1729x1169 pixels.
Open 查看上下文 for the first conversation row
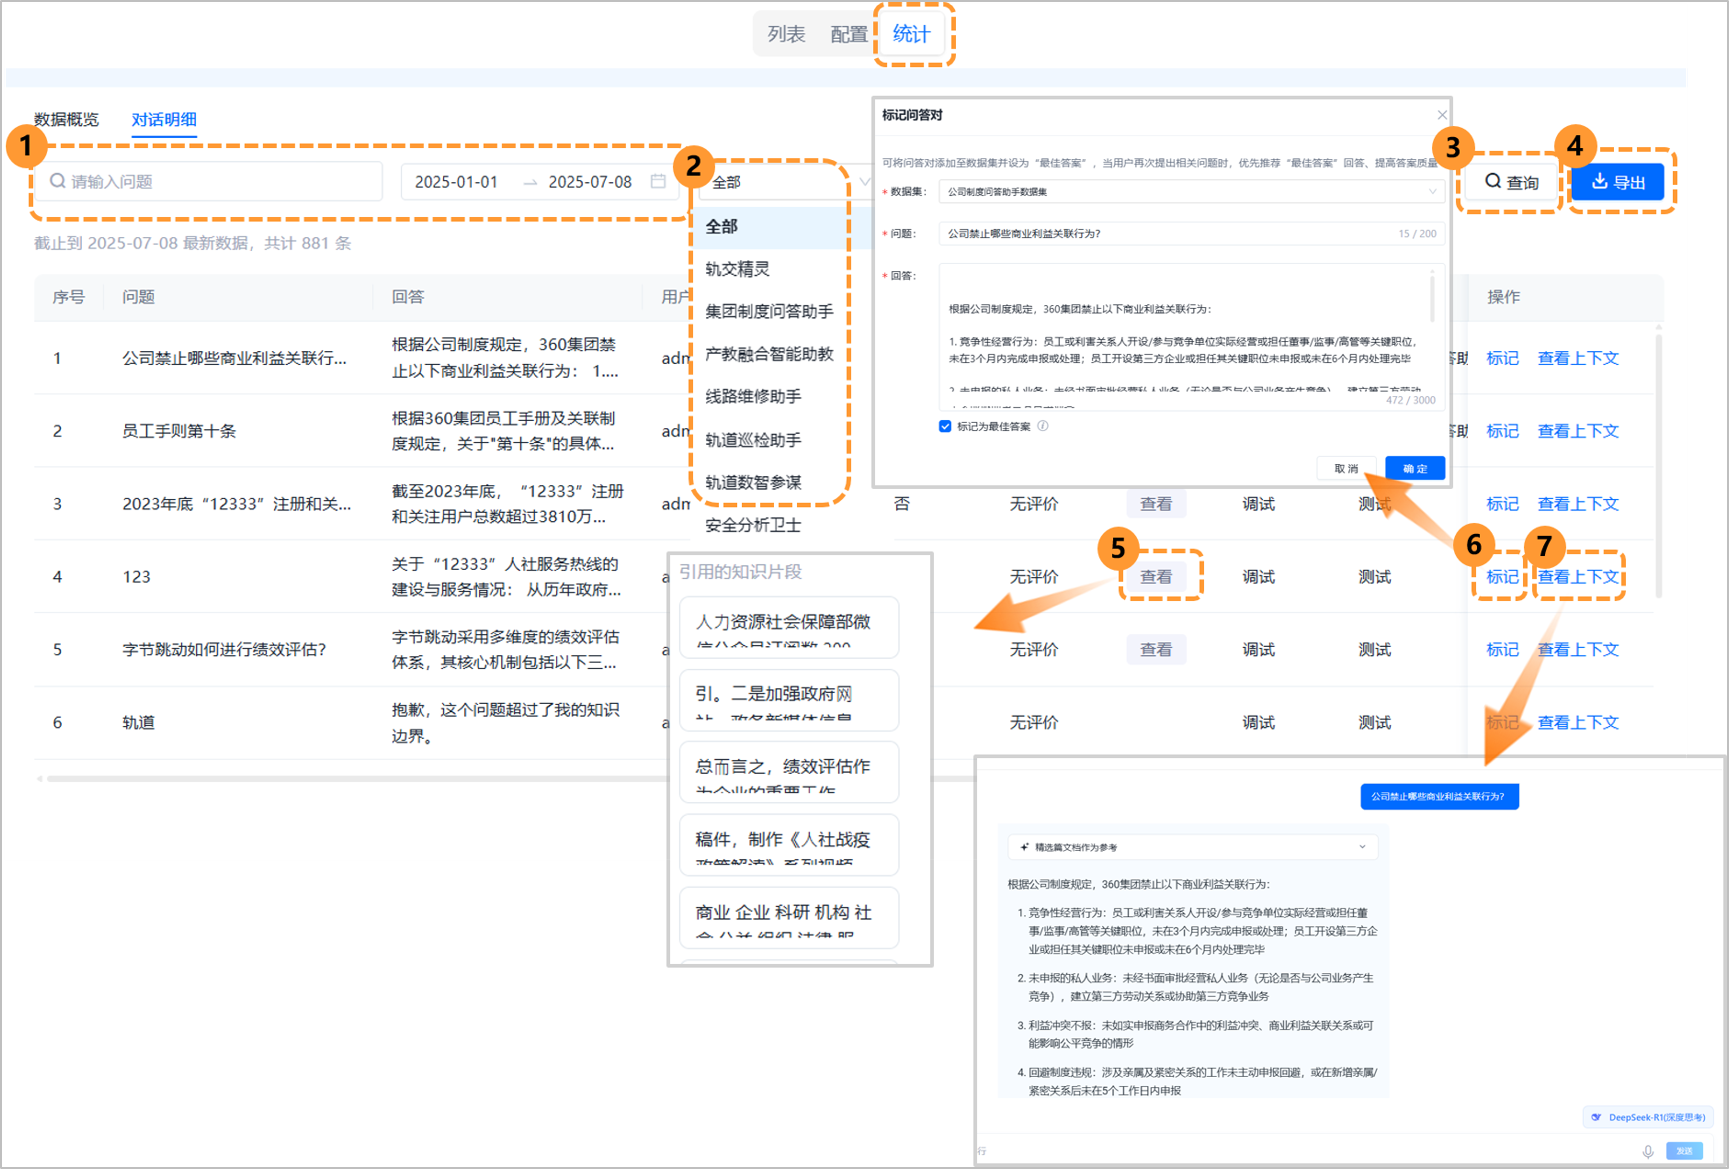(x=1578, y=357)
